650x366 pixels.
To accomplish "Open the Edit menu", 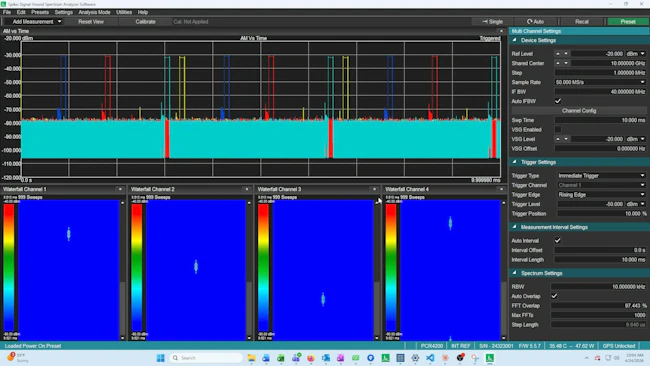I will point(21,12).
